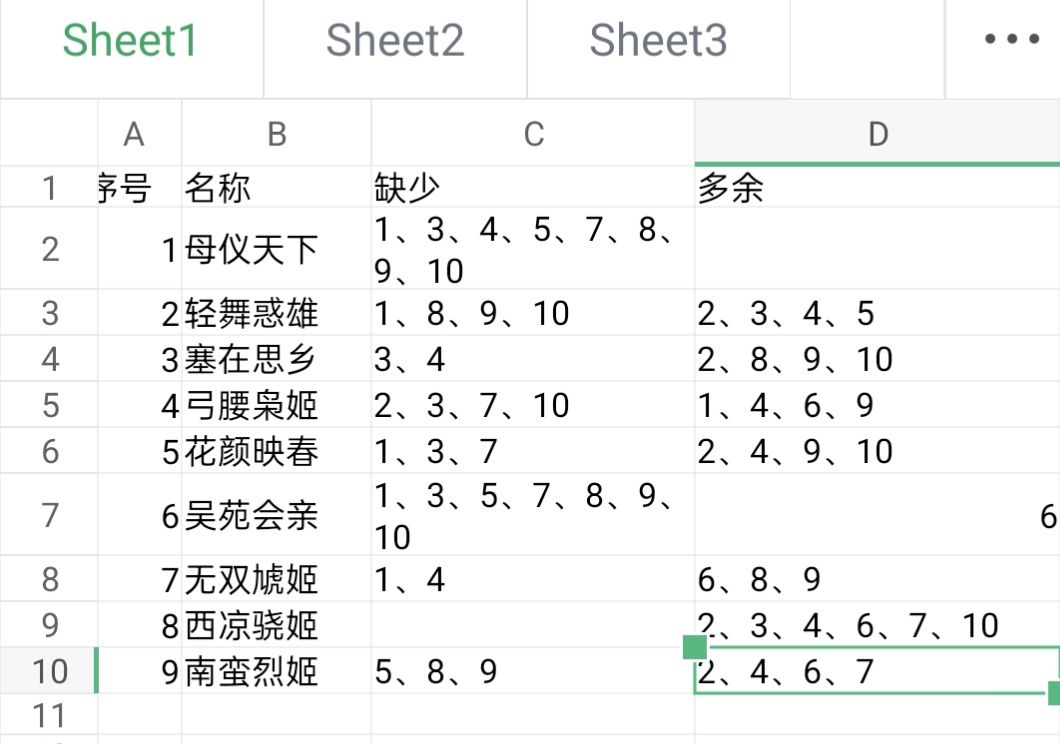Select the 名称 header cell
Image resolution: width=1060 pixels, height=744 pixels.
[276, 187]
